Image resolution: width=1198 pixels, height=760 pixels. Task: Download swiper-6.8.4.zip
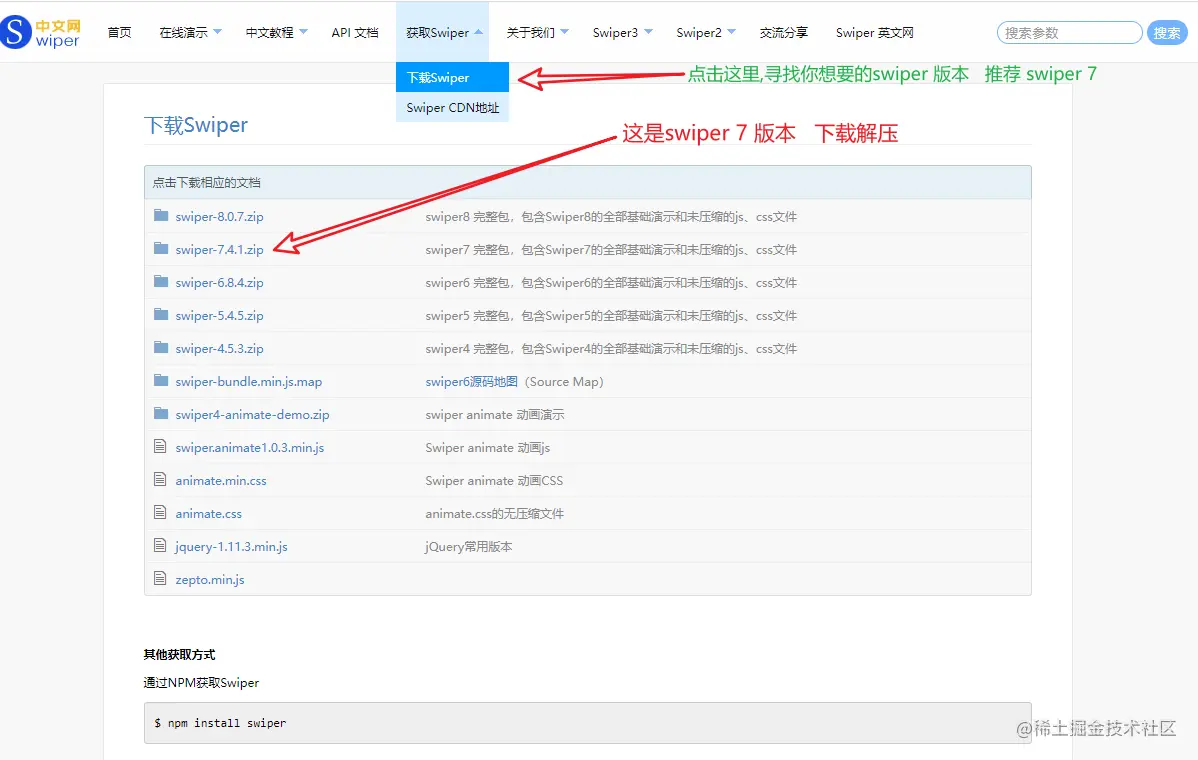click(x=219, y=282)
